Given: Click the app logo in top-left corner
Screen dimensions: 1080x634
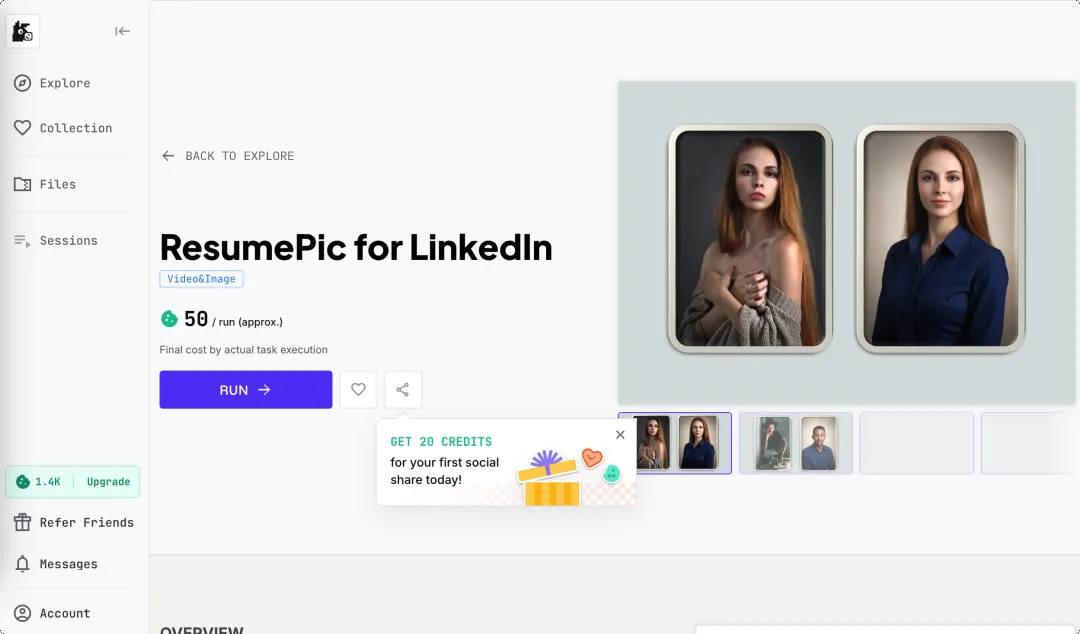Looking at the screenshot, I should point(22,32).
